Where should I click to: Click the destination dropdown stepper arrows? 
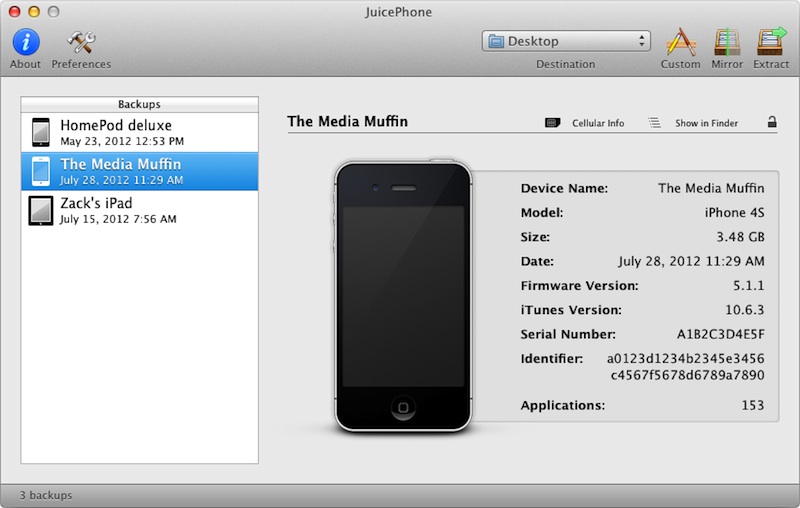(x=642, y=41)
